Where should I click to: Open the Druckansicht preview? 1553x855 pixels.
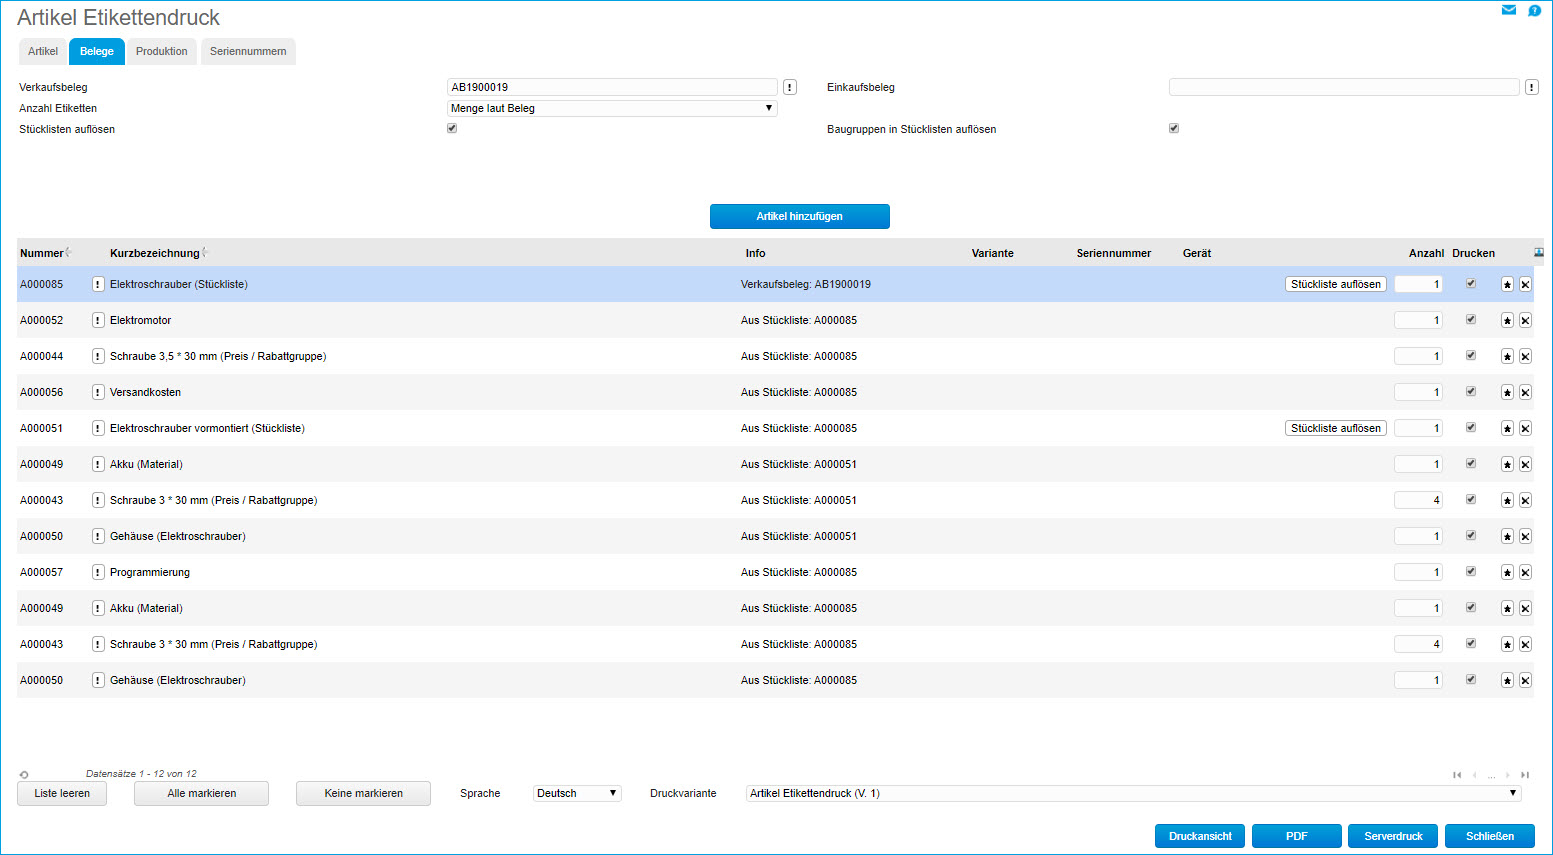(x=1200, y=836)
